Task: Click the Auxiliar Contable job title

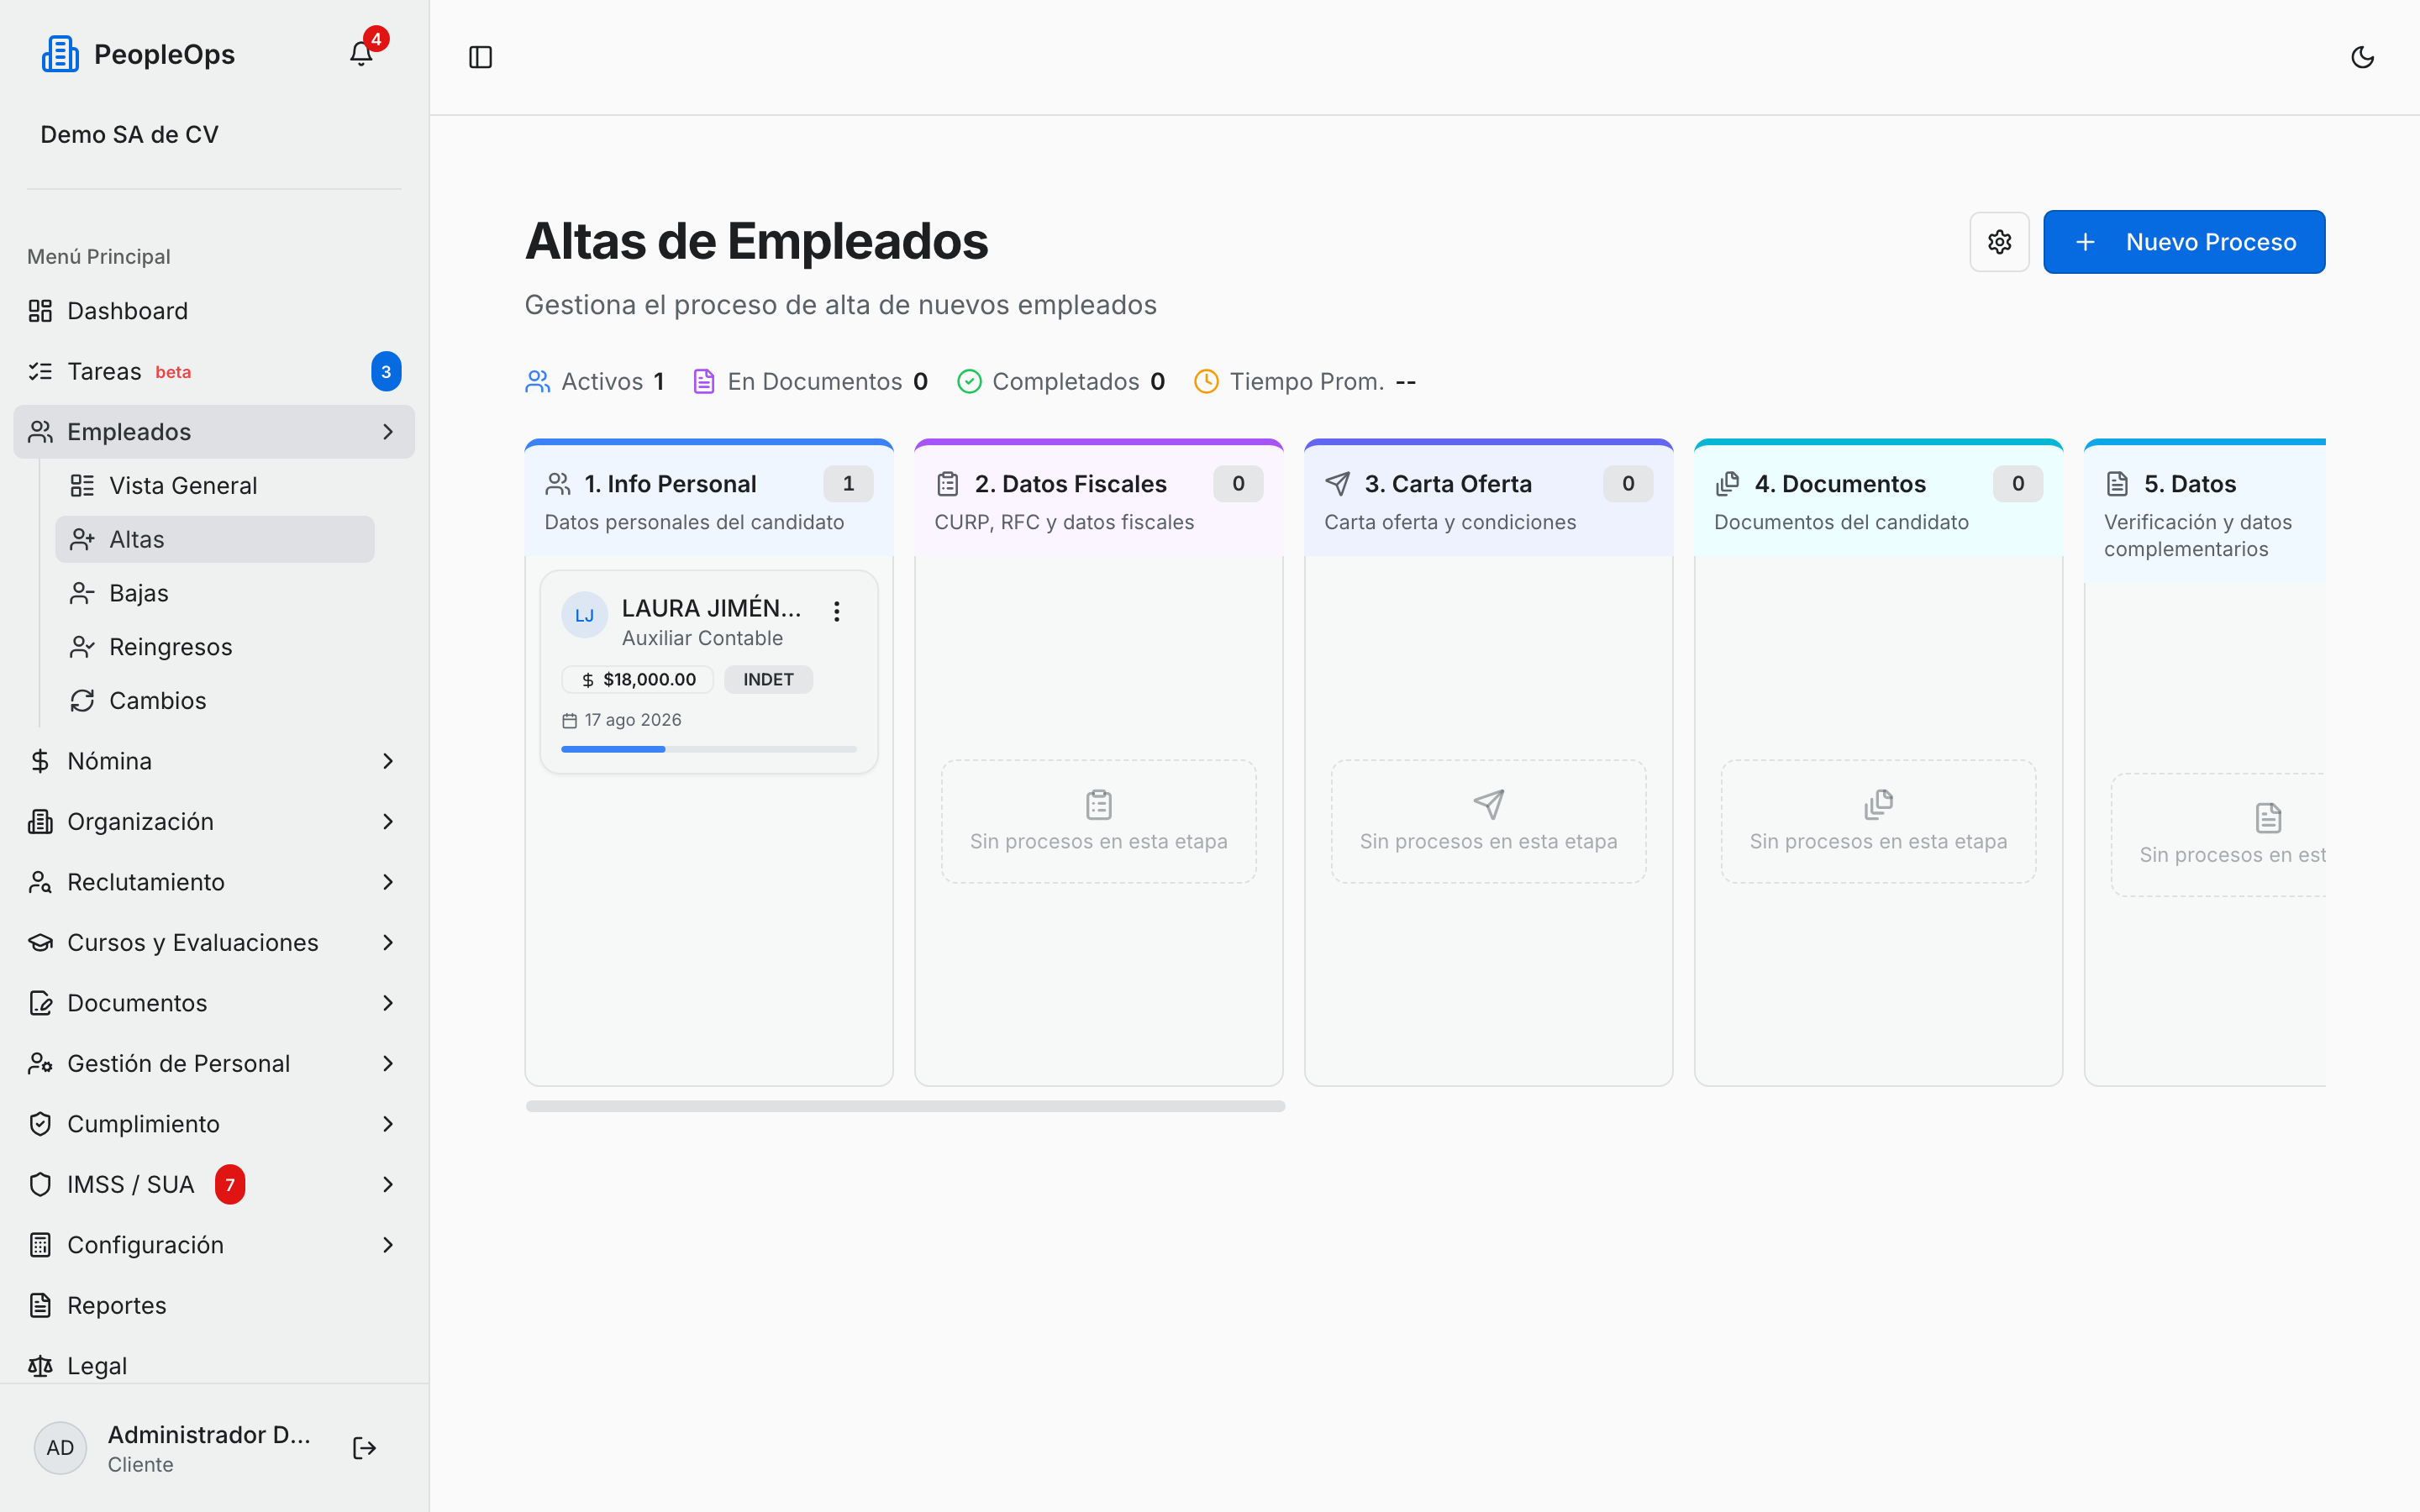Action: point(702,638)
